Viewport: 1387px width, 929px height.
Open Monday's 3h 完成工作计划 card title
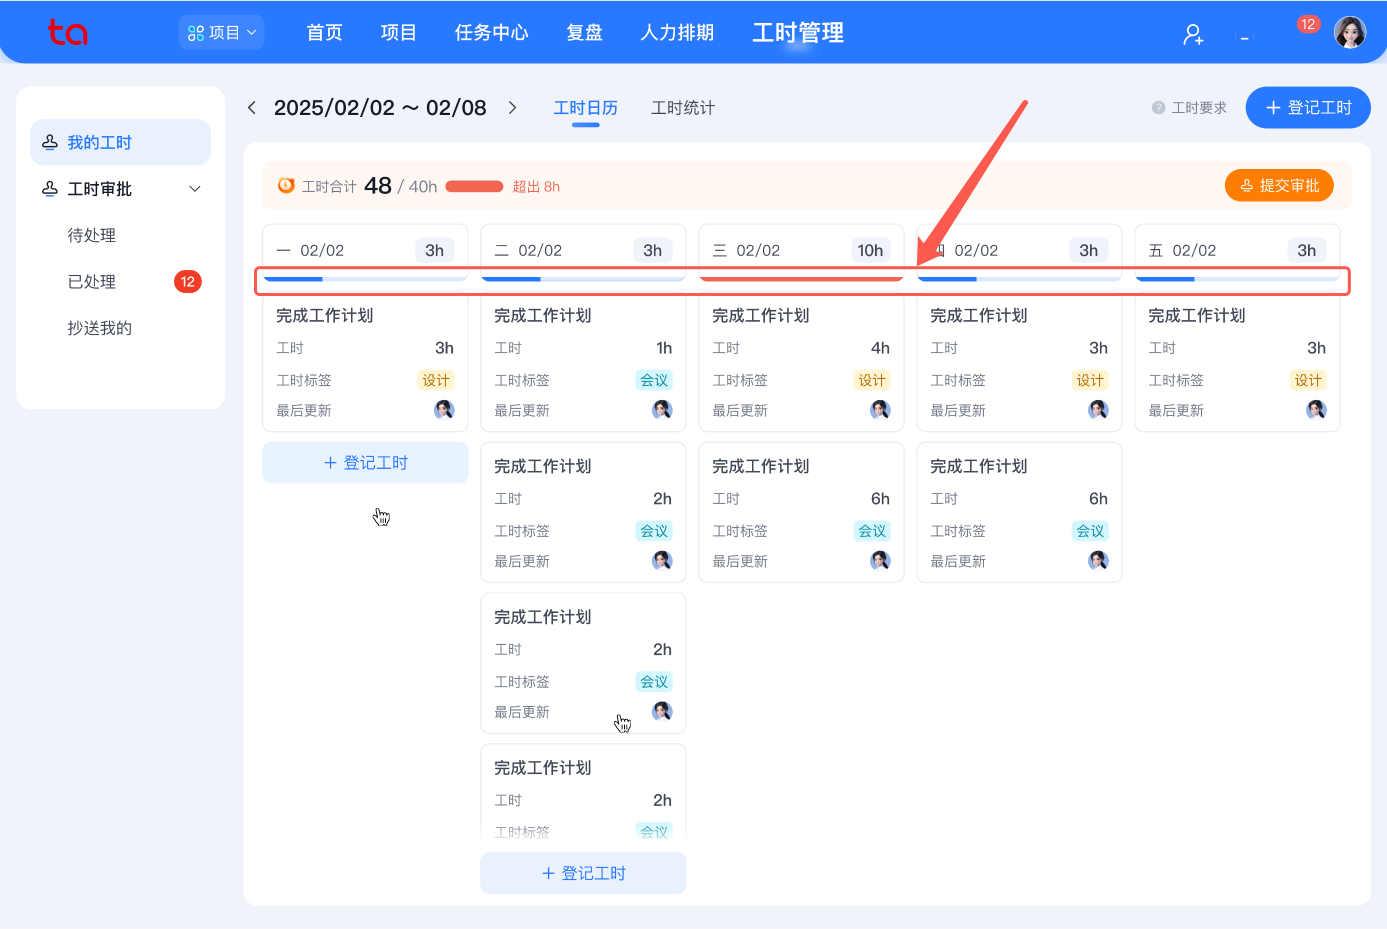coord(325,316)
